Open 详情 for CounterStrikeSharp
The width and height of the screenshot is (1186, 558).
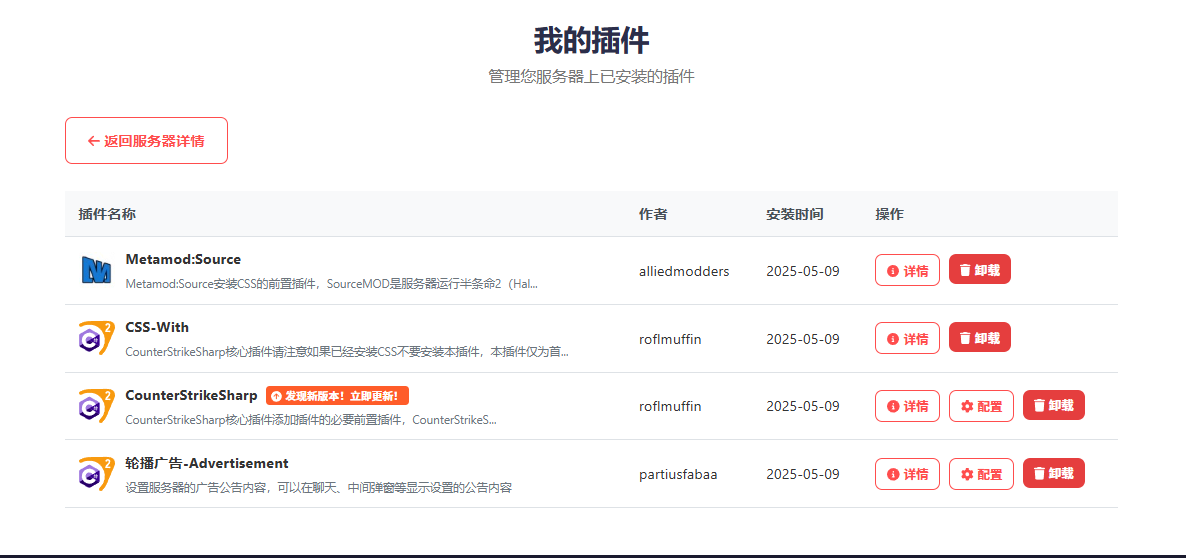908,406
